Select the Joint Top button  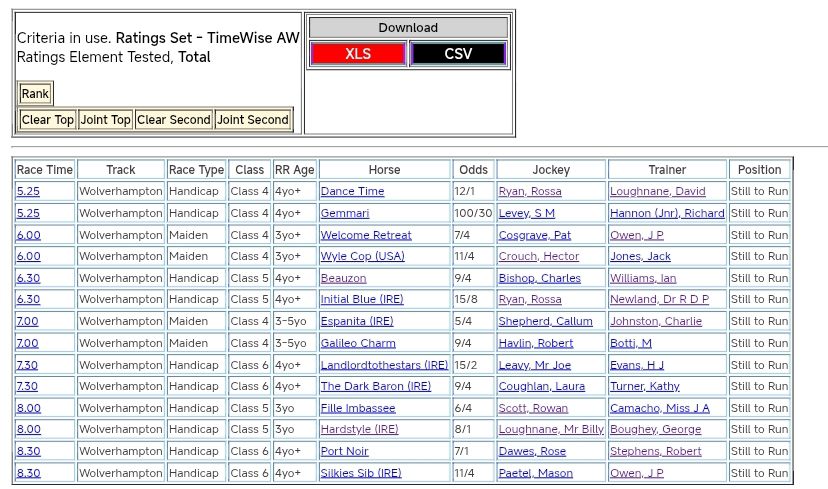(x=106, y=120)
